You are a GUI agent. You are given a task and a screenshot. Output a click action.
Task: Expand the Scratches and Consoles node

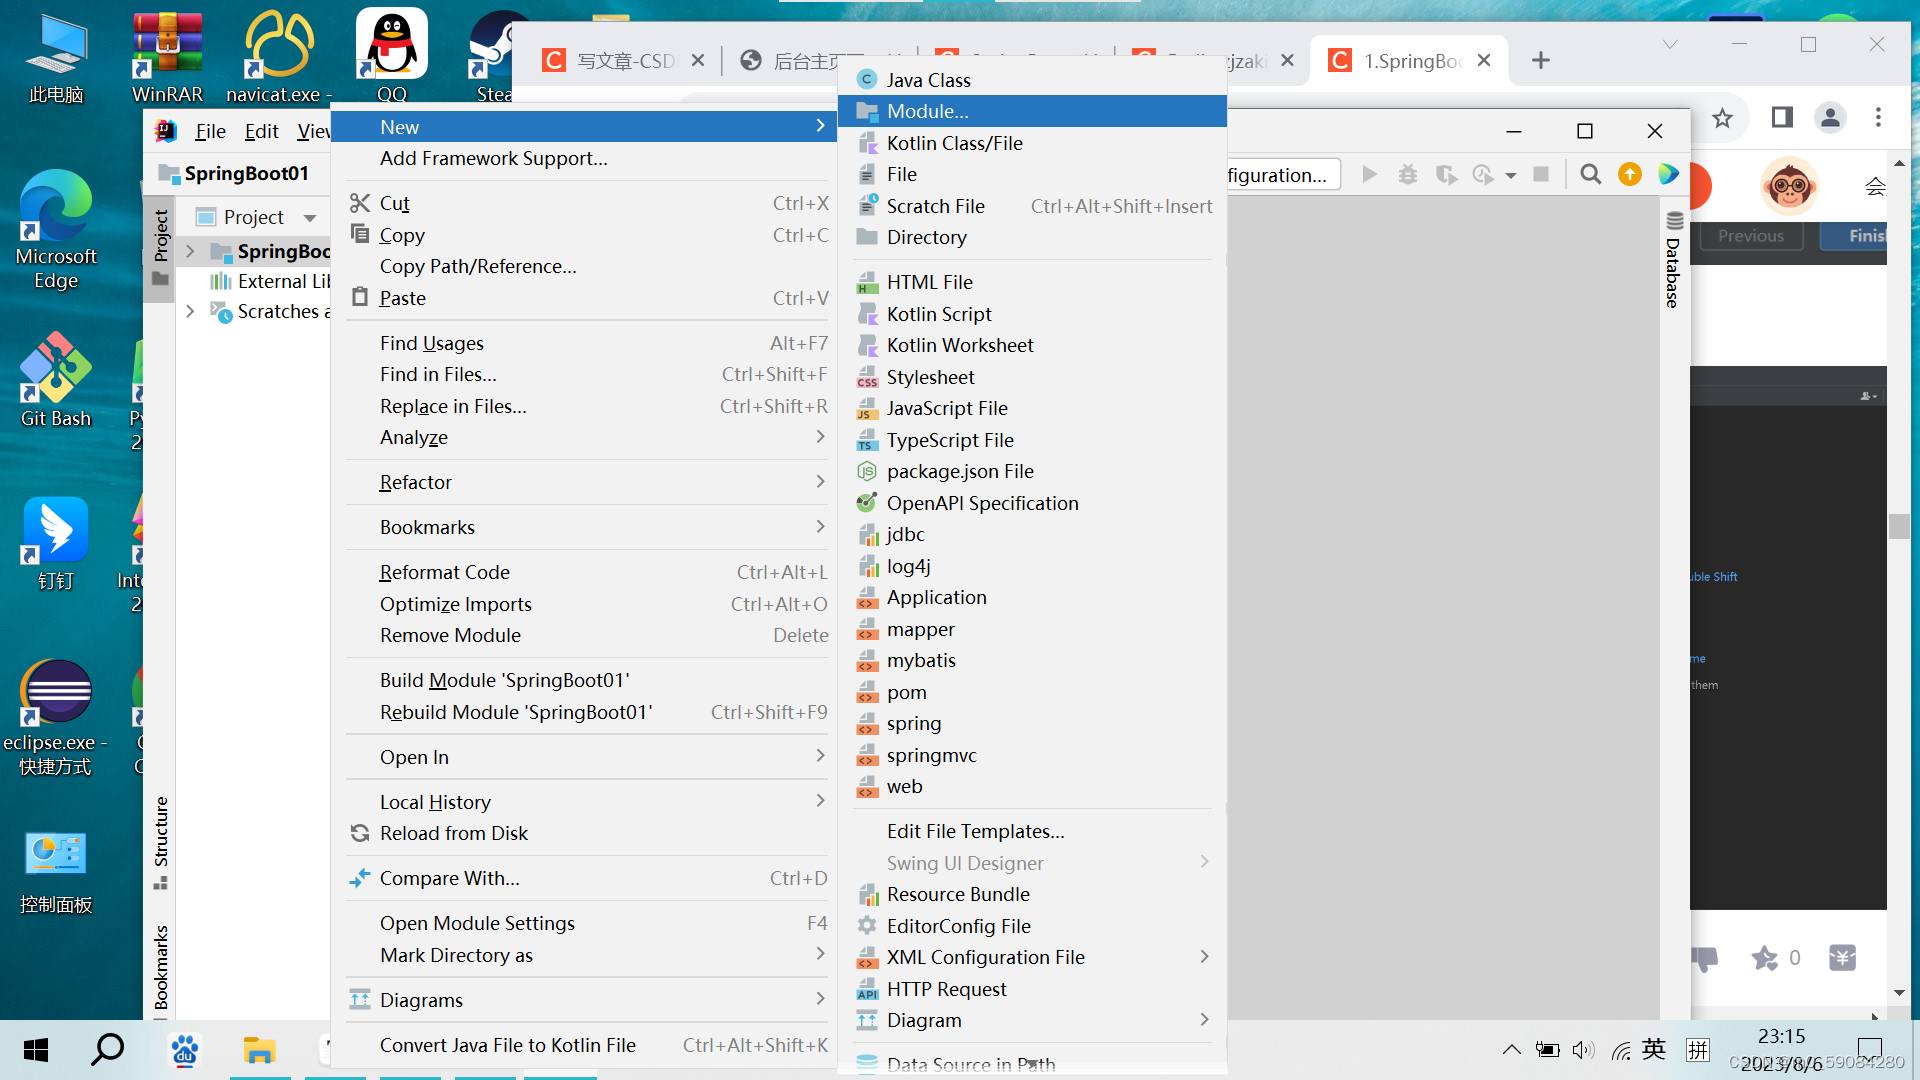point(191,312)
